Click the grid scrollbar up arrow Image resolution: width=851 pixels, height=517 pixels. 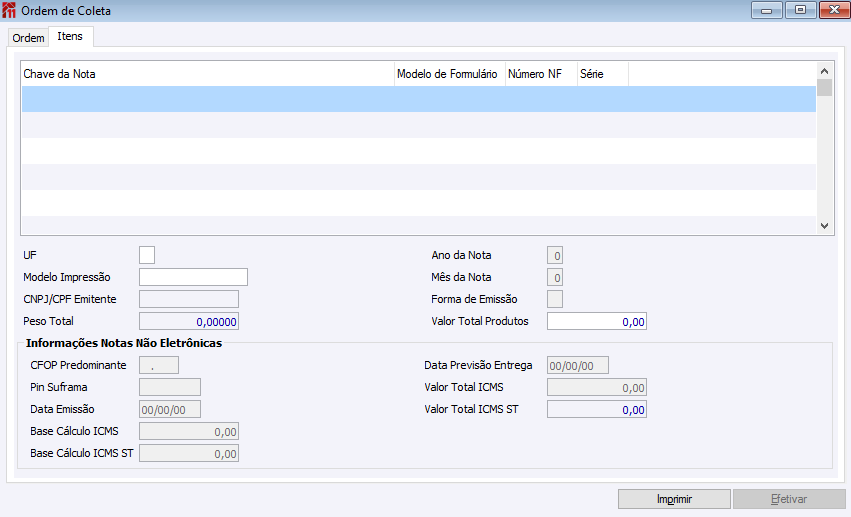(x=824, y=71)
